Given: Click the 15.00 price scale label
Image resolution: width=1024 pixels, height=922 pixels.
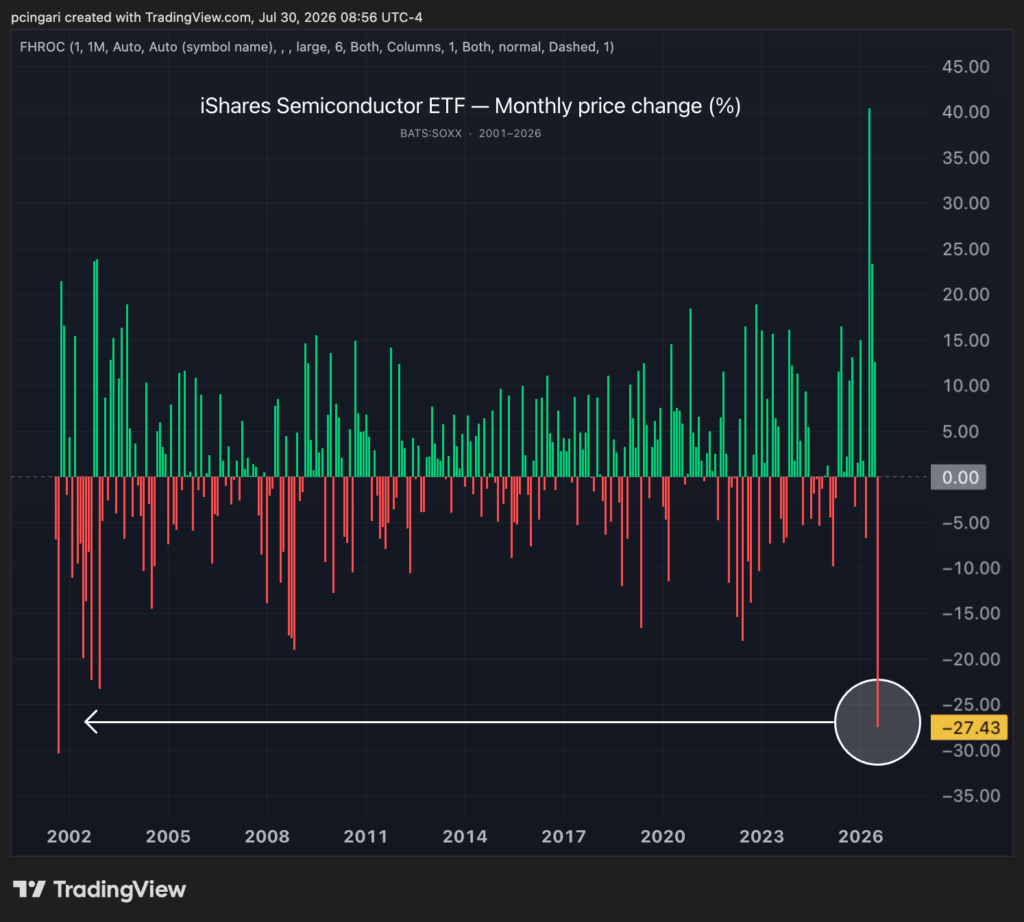Looking at the screenshot, I should pos(966,340).
